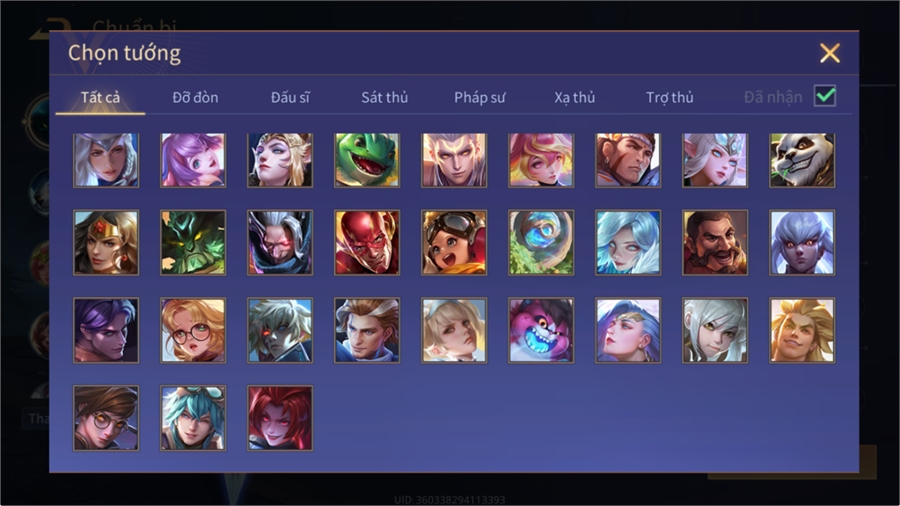
Task: Open the Trợ thủ tab
Action: (669, 98)
